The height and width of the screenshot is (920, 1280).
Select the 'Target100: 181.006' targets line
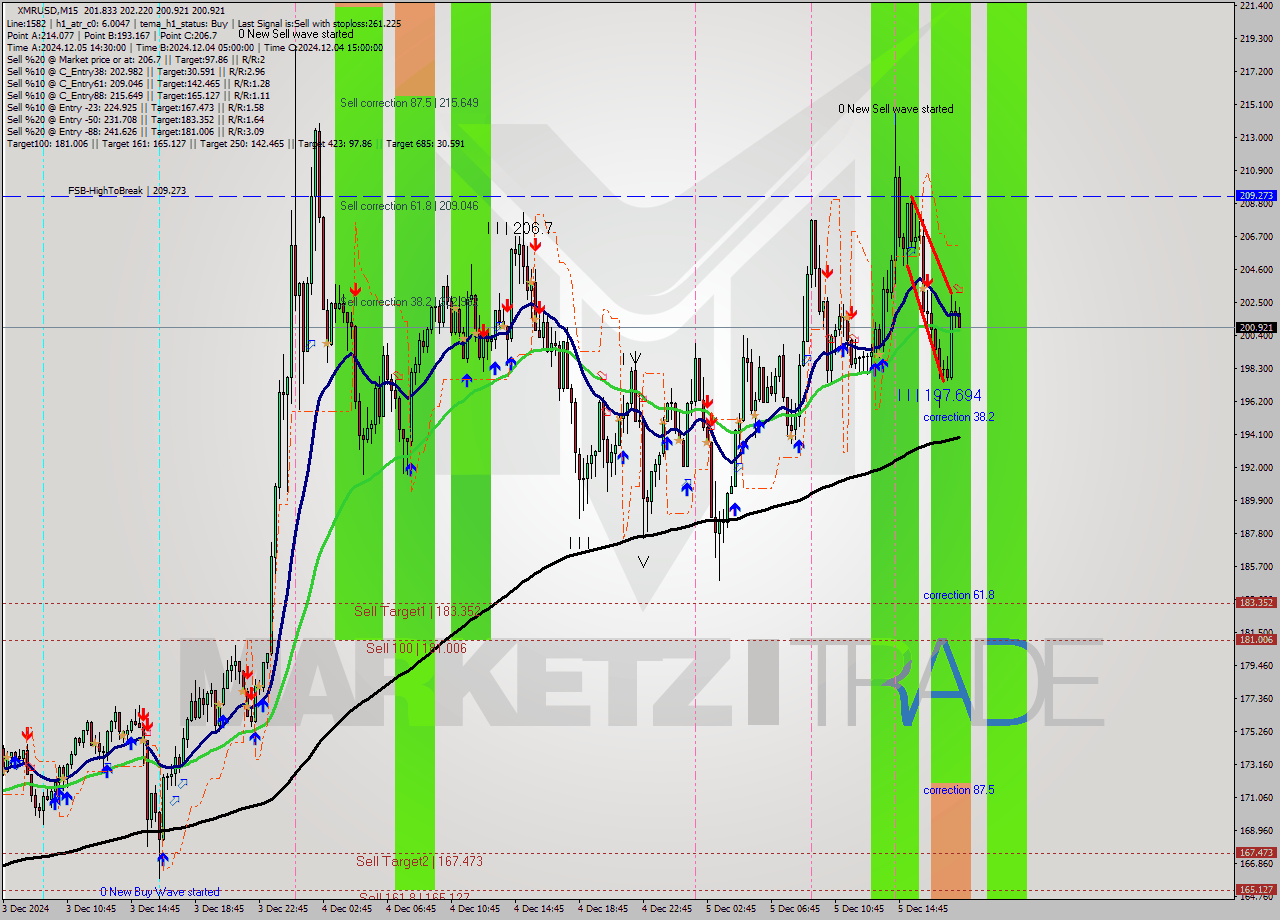(x=236, y=144)
